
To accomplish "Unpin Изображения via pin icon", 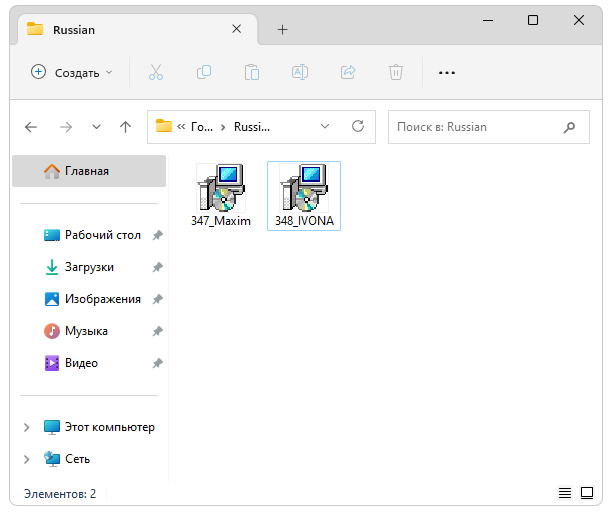I will (x=157, y=299).
